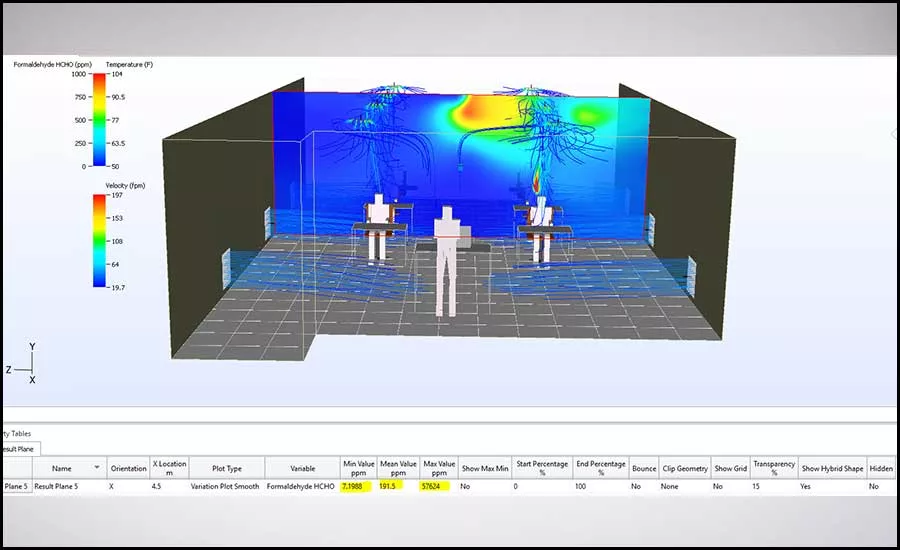This screenshot has height=550, width=900.
Task: Open the 'Variation Plot Smooth' plot type cell
Action: 227,486
